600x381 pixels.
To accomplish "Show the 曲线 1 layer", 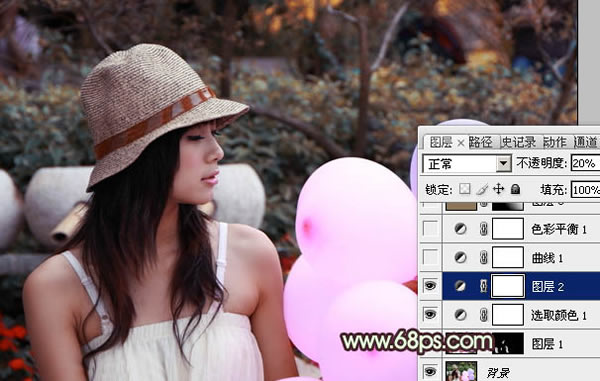I will 430,257.
